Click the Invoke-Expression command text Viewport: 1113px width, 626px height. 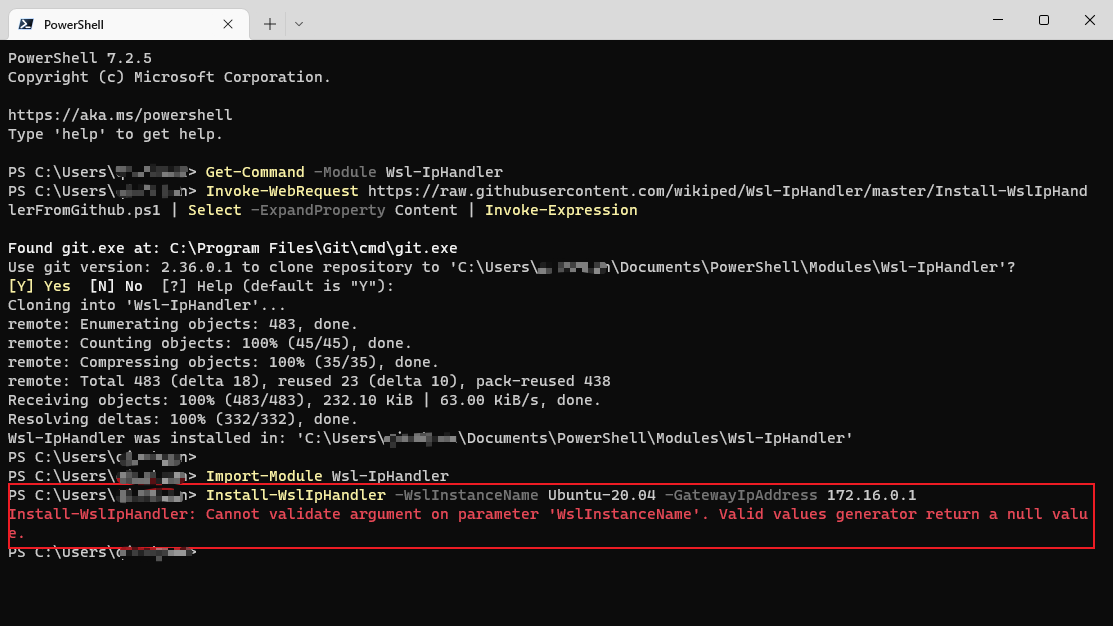[x=560, y=209]
